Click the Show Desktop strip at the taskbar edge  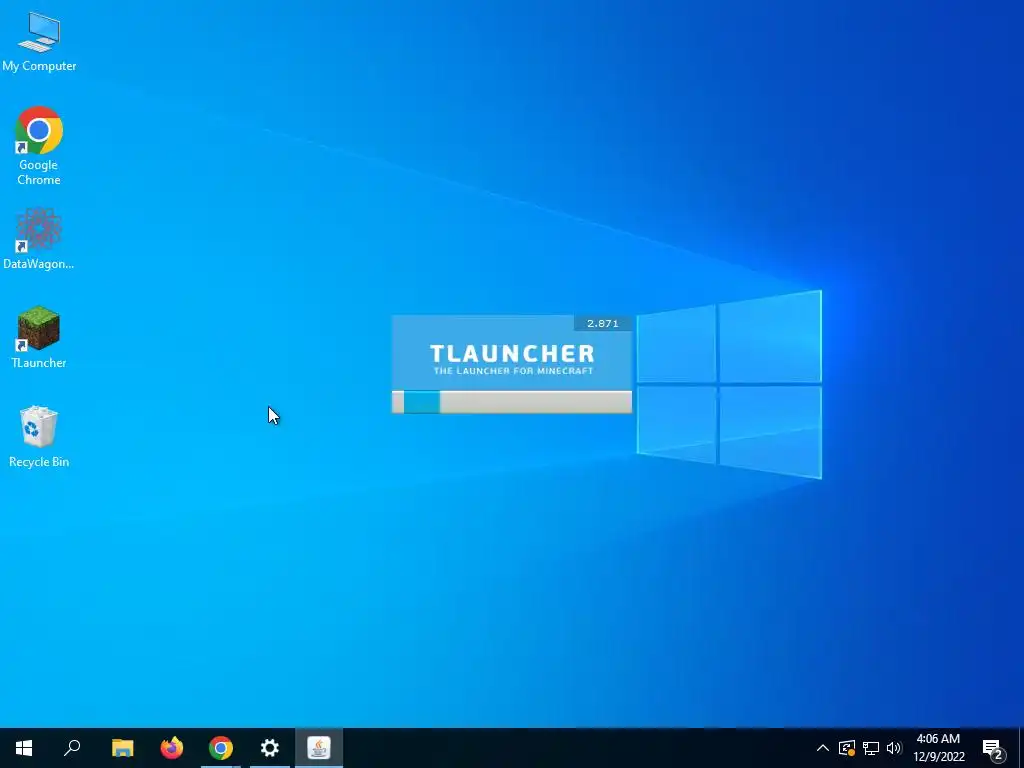pos(1021,748)
